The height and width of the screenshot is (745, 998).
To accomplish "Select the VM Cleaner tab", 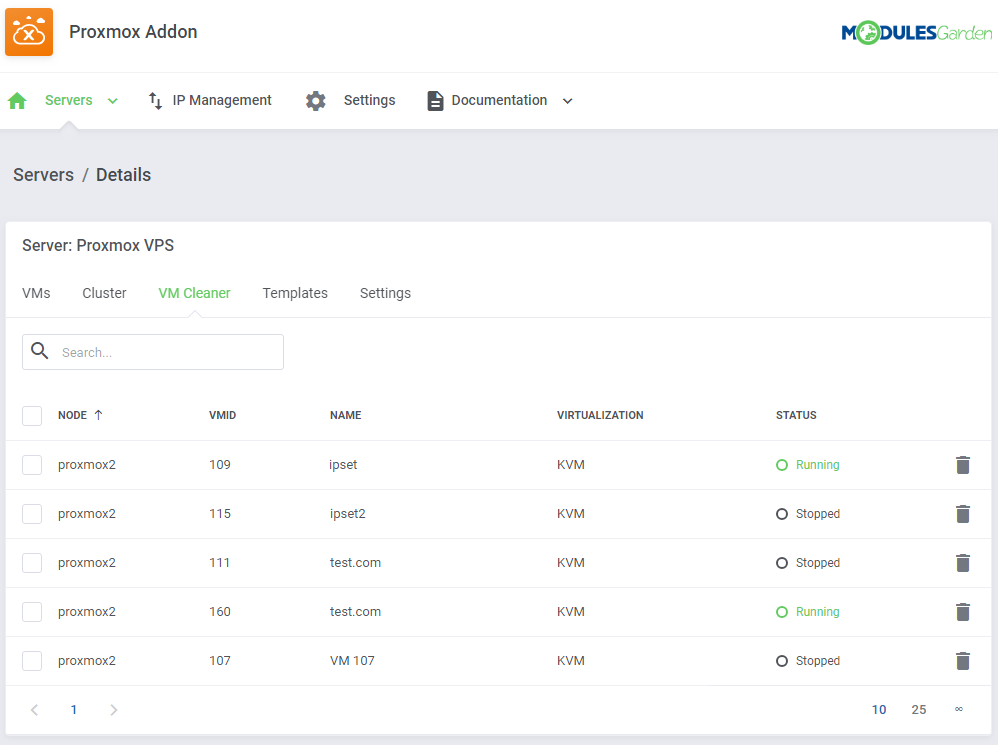I will [x=194, y=293].
